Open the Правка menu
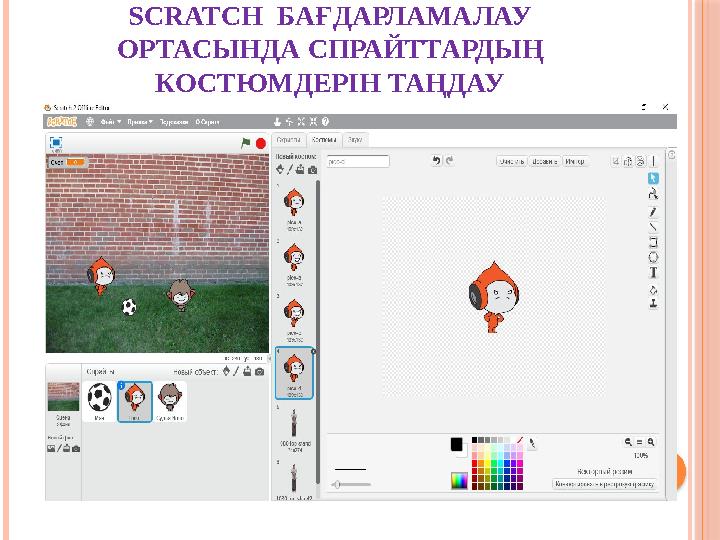The image size is (720, 540). (x=140, y=122)
